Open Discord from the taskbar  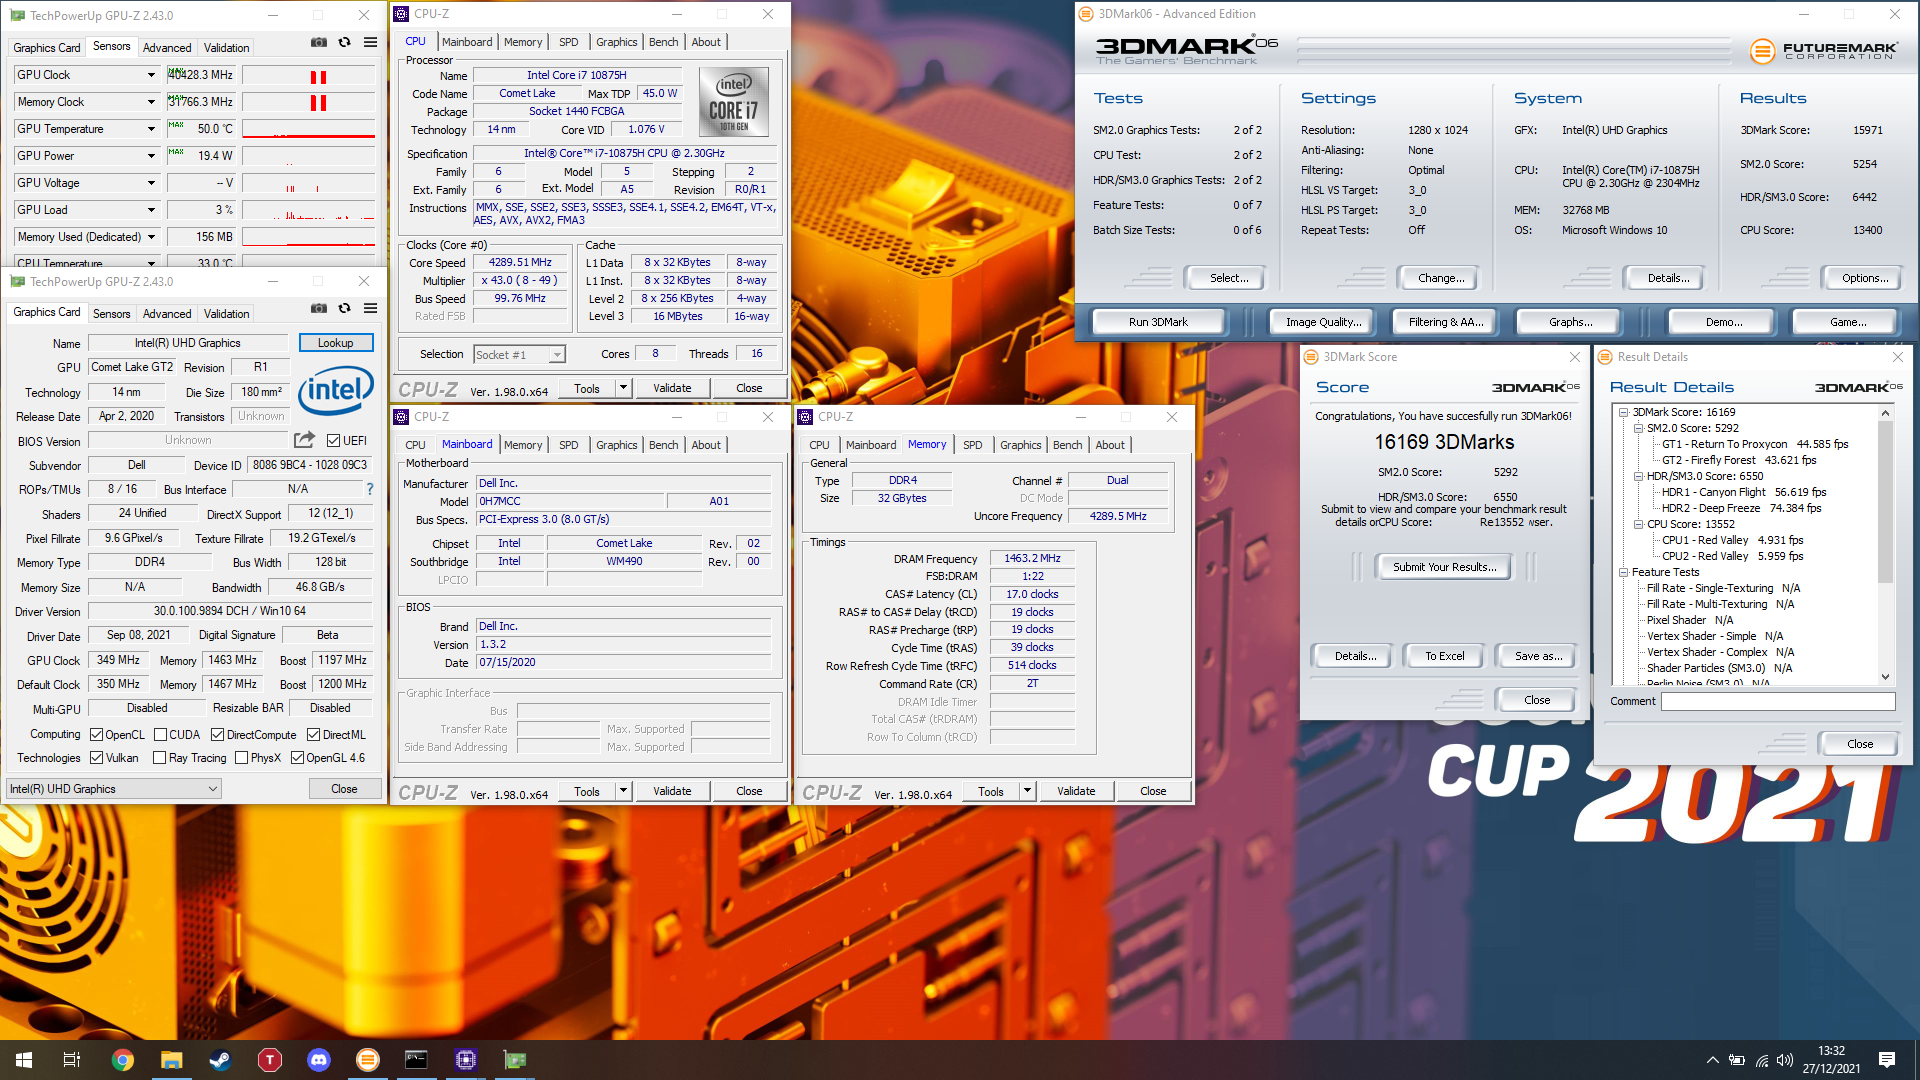click(318, 1060)
